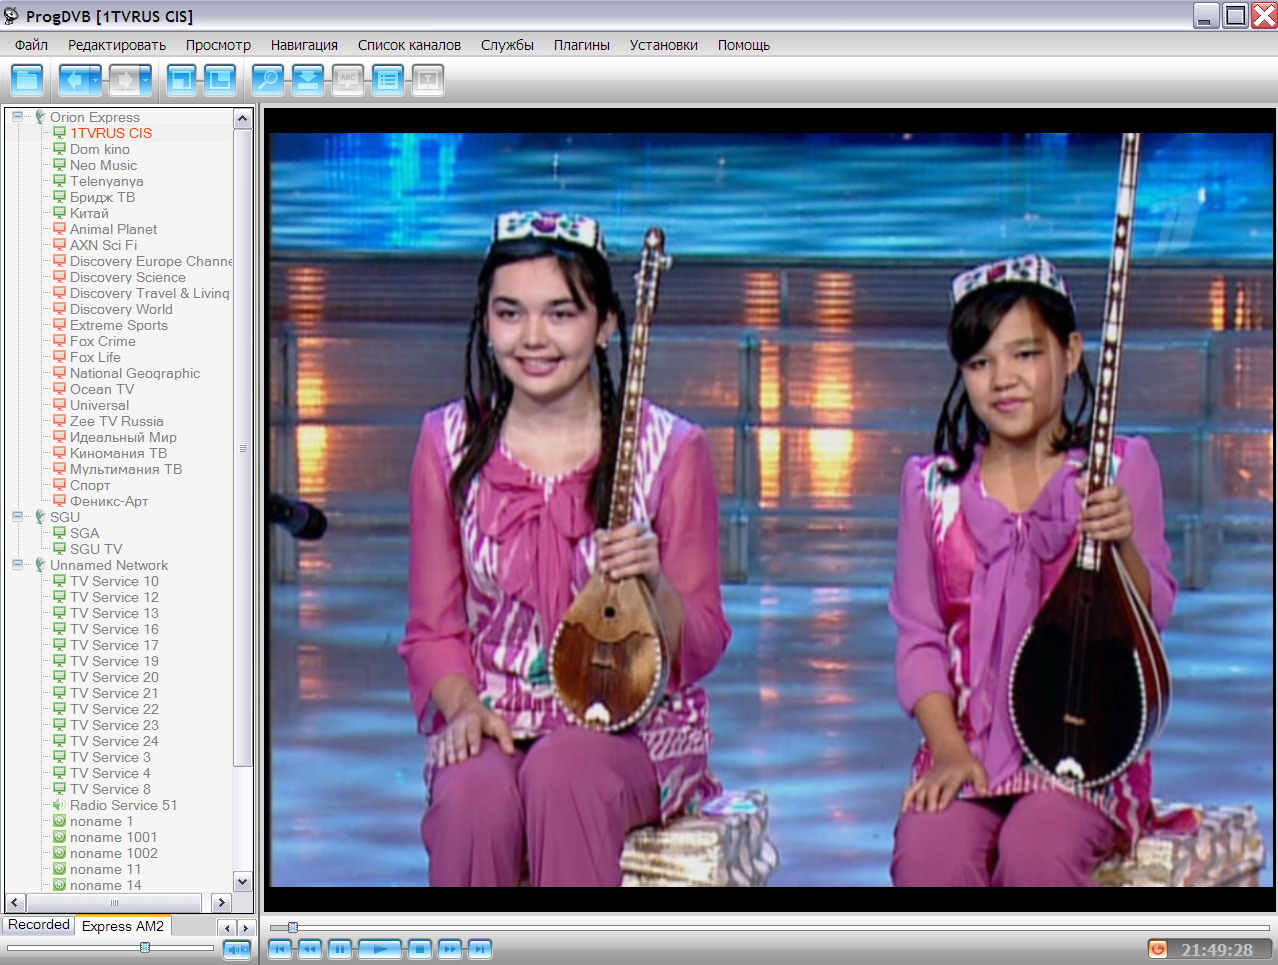Click the Fox Crime channel icon

click(x=59, y=341)
